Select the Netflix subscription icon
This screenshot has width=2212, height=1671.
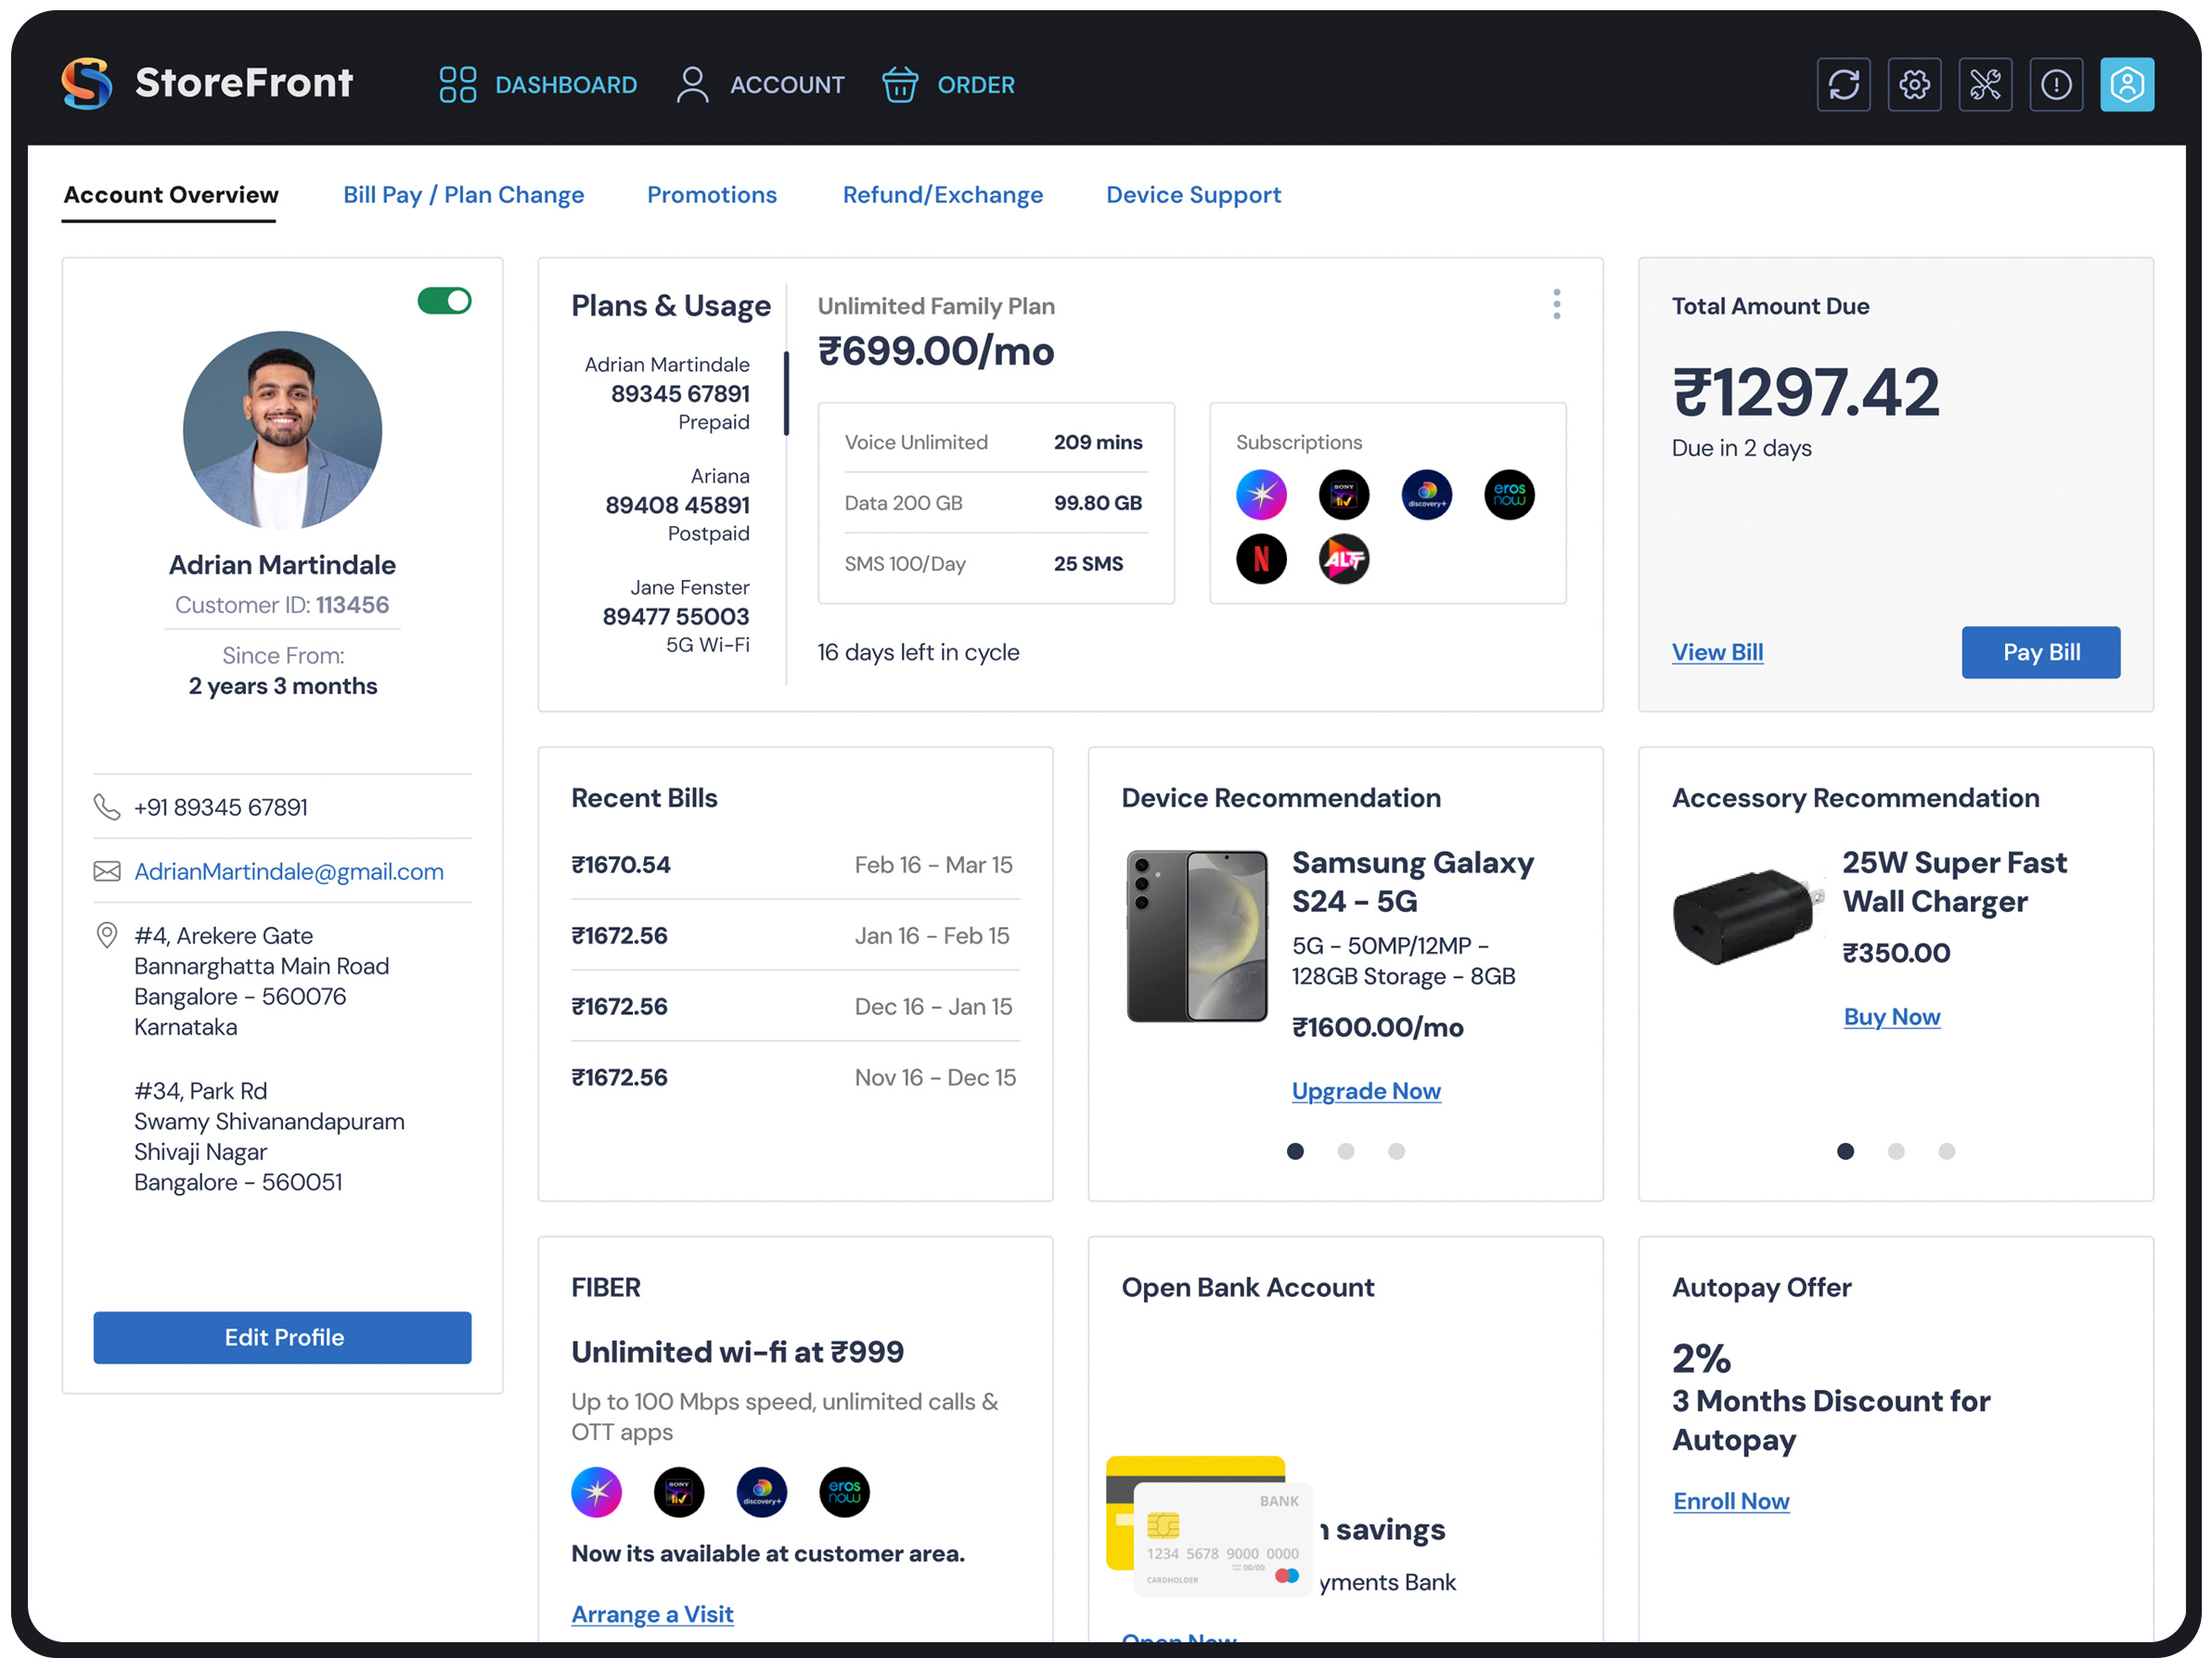click(1262, 559)
